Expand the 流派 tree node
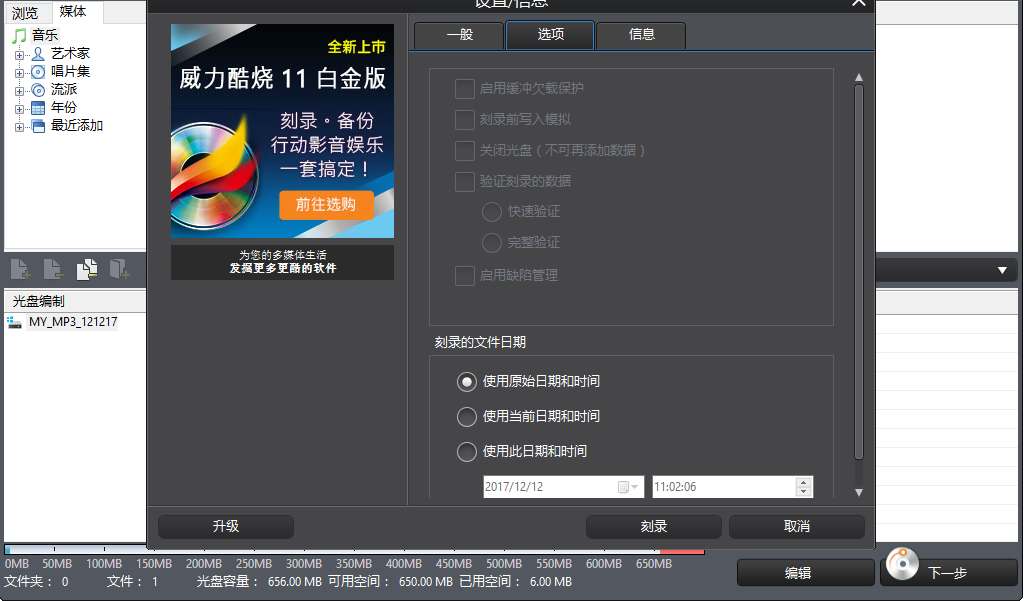The height and width of the screenshot is (601, 1024). point(20,91)
